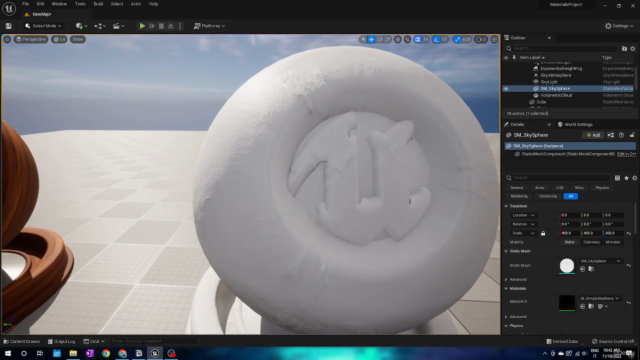Screen dimensions: 640x360
Task: Click the Stop simulation square button
Action: pyautogui.click(x=161, y=26)
